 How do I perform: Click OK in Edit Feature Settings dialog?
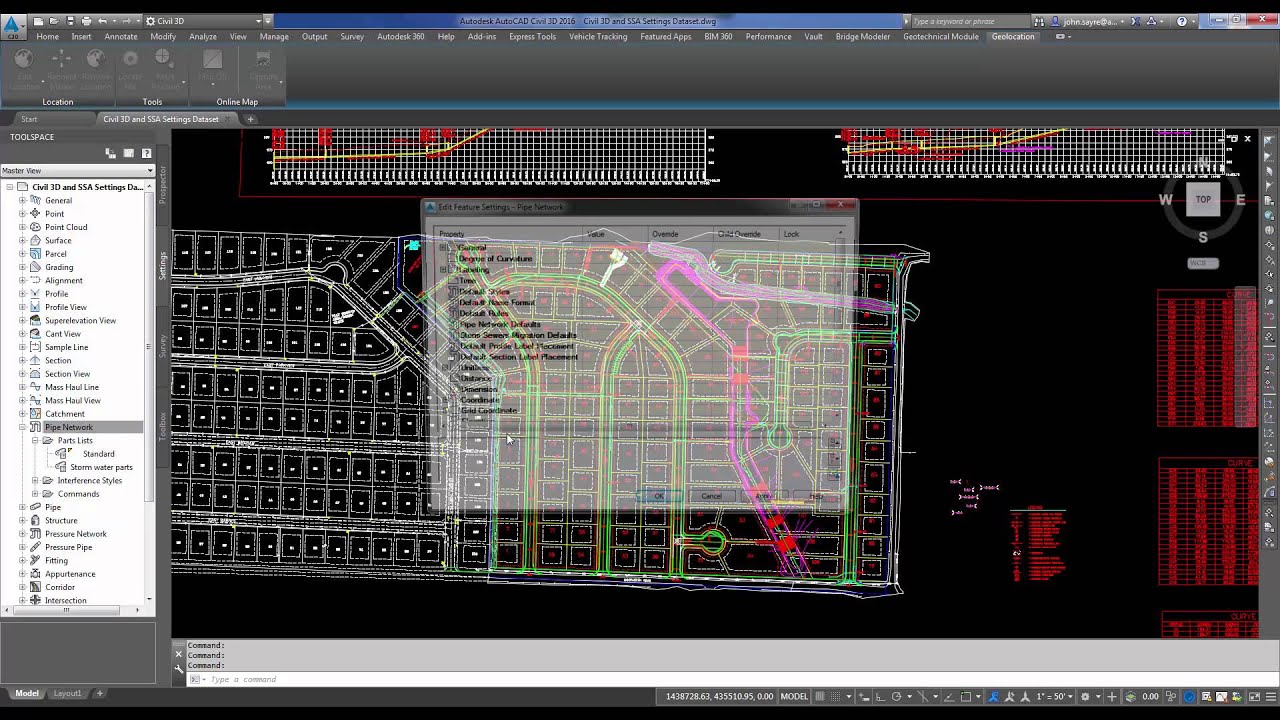pyautogui.click(x=658, y=496)
